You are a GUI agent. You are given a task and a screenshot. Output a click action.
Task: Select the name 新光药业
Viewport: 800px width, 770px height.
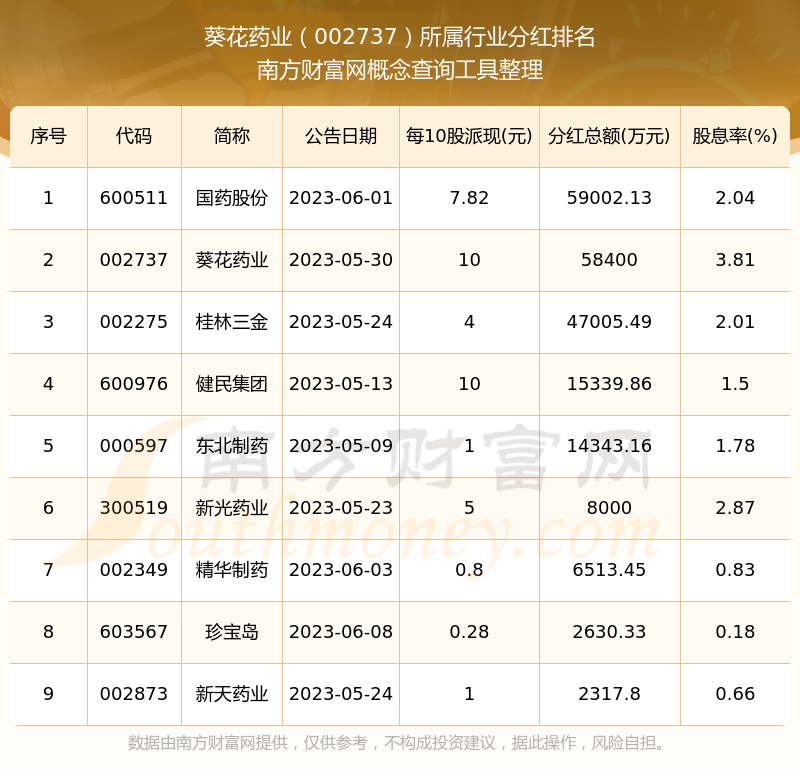(232, 508)
